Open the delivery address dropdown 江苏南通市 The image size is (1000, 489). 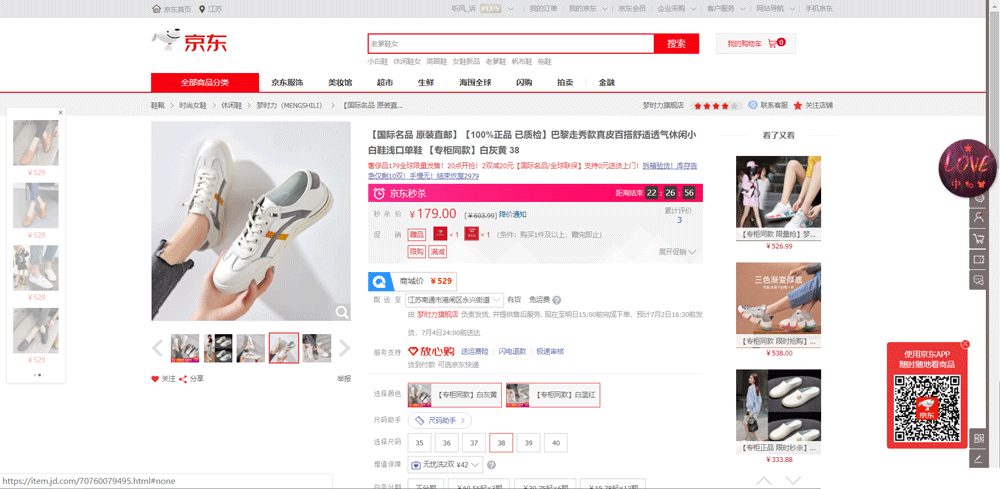tap(453, 300)
